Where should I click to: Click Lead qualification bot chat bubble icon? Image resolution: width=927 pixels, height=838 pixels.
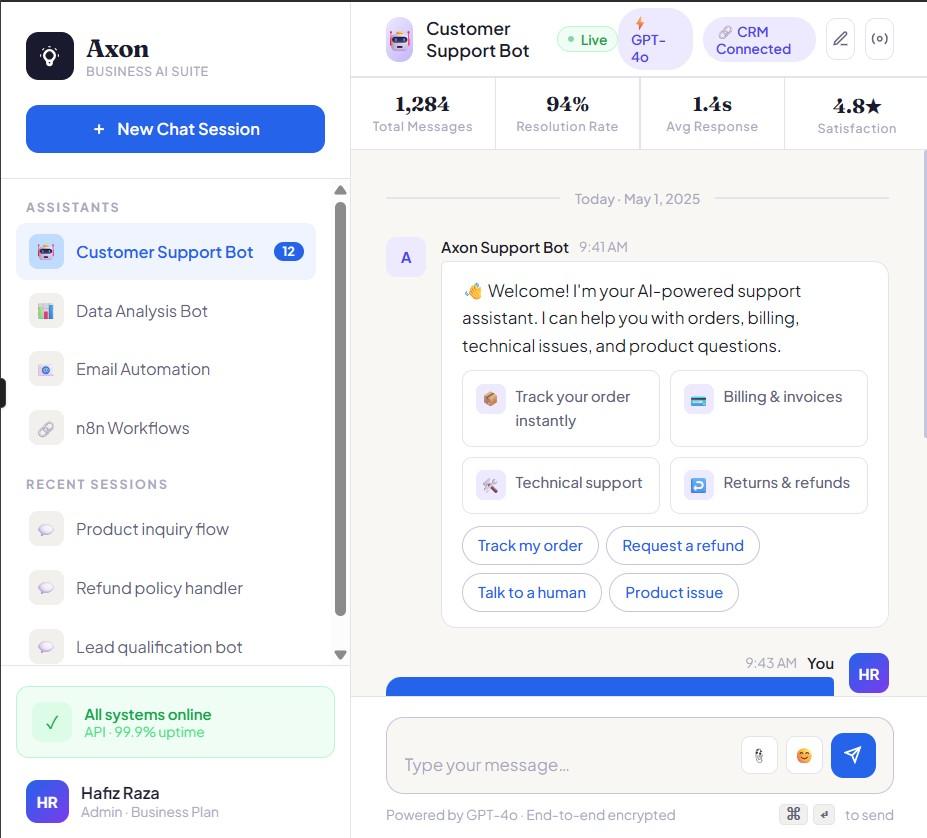pos(46,646)
